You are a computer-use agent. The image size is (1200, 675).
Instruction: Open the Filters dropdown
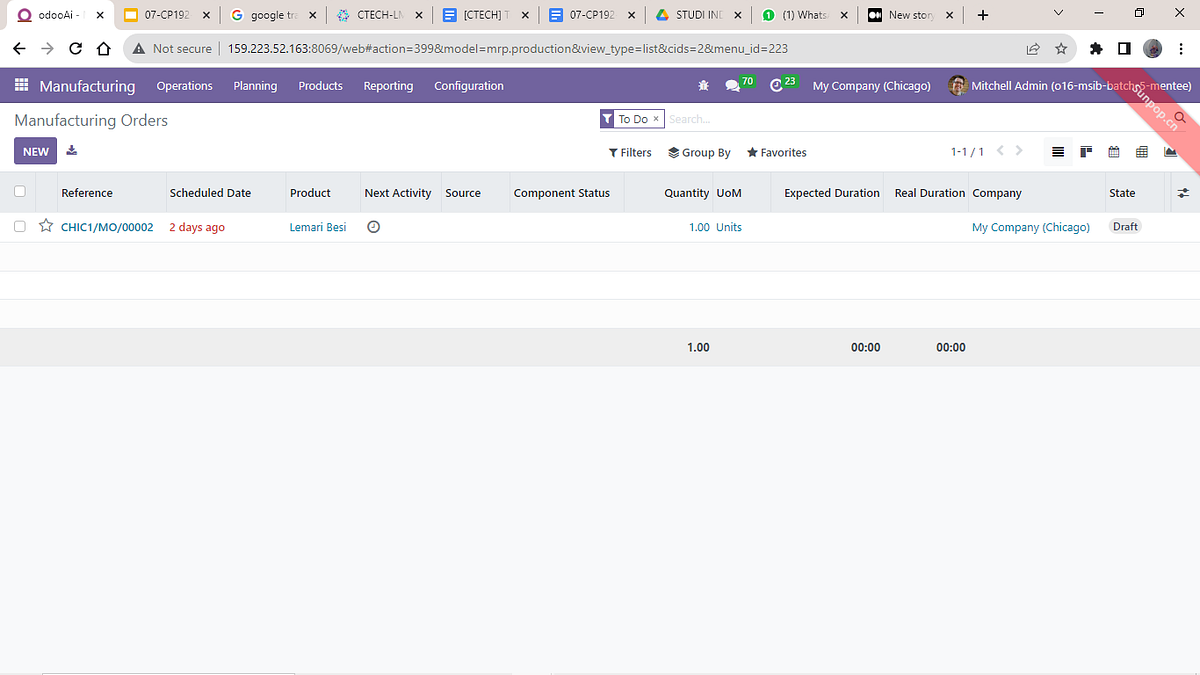[x=630, y=153]
